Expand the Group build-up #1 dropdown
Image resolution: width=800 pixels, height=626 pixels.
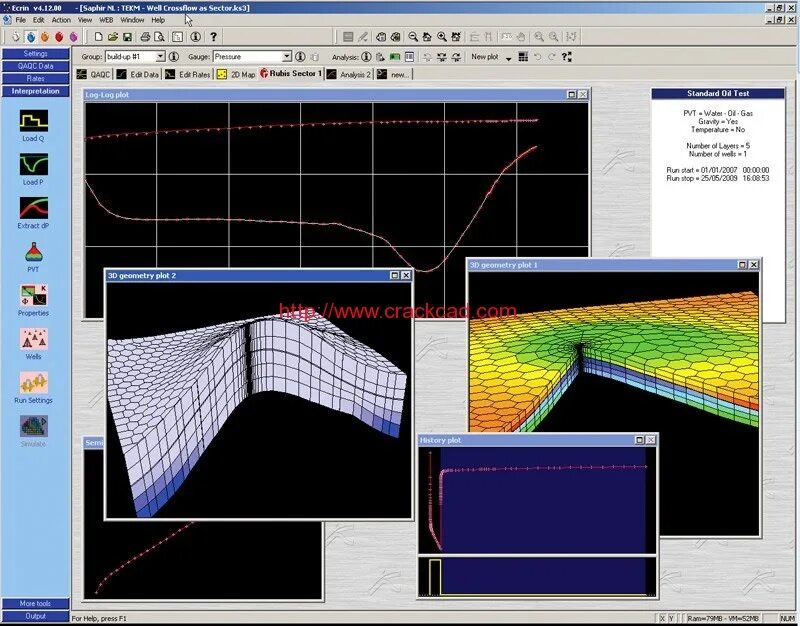point(160,57)
